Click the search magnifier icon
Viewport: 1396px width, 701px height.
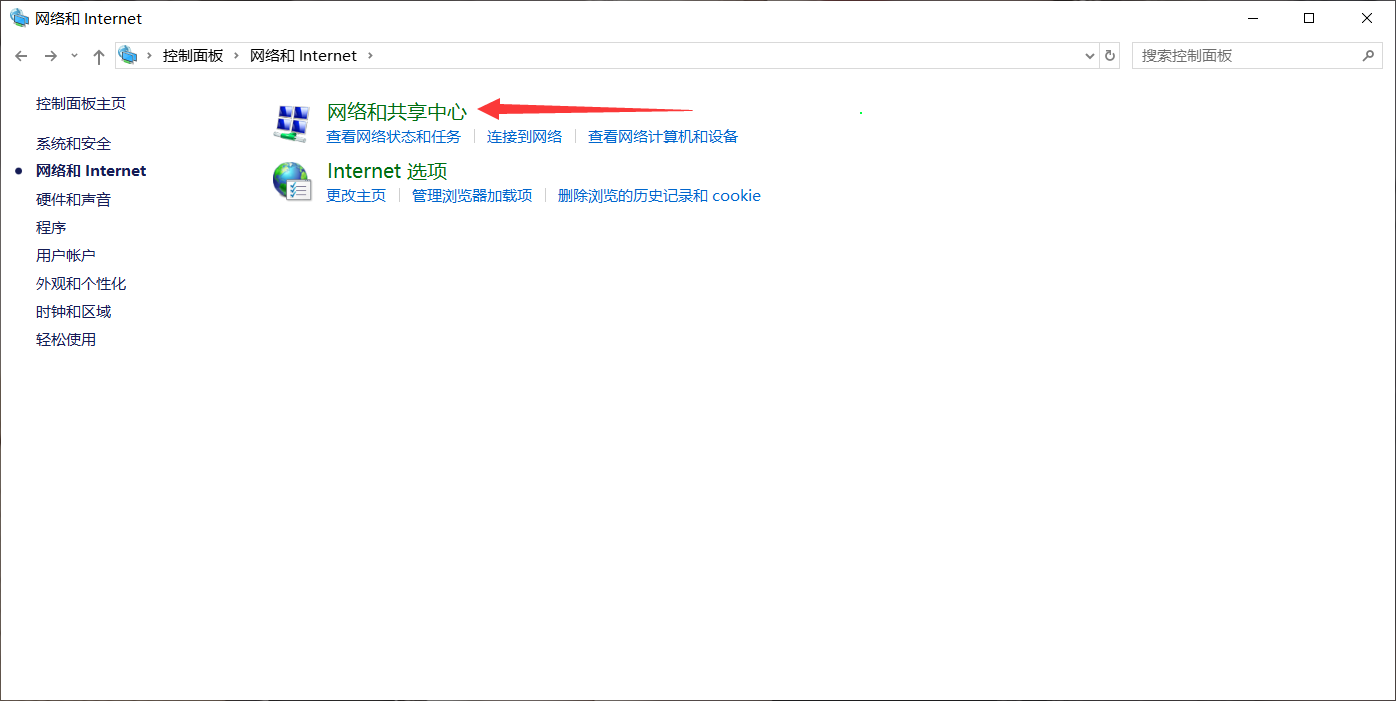click(1368, 55)
